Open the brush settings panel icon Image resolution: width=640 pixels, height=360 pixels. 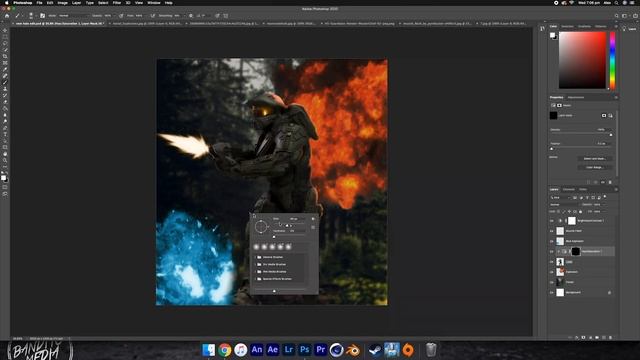(42, 16)
